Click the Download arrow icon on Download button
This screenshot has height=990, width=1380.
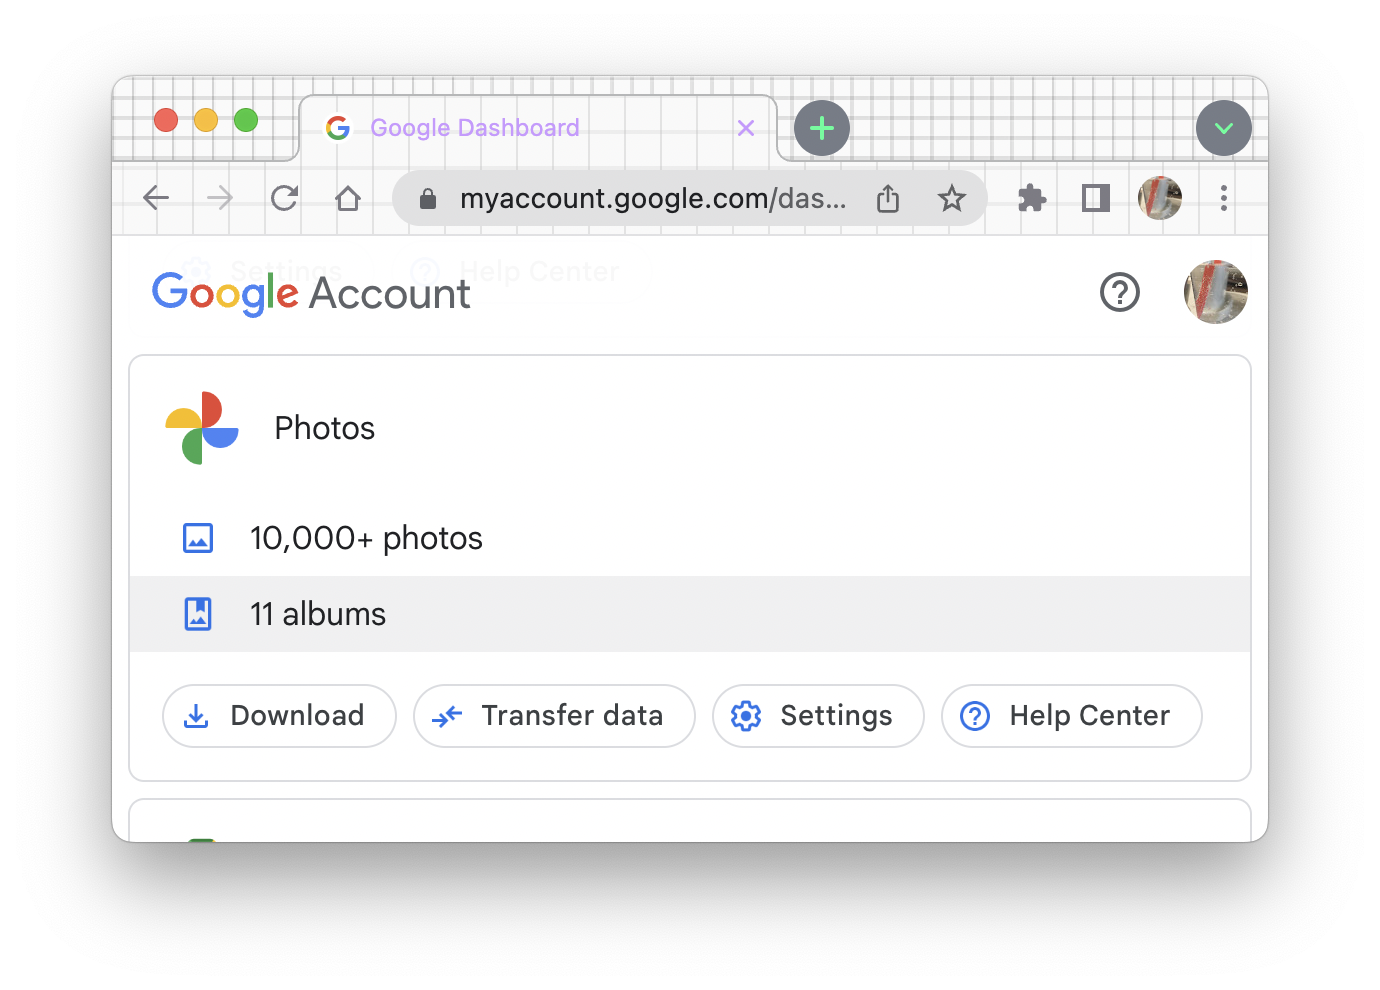click(x=196, y=716)
